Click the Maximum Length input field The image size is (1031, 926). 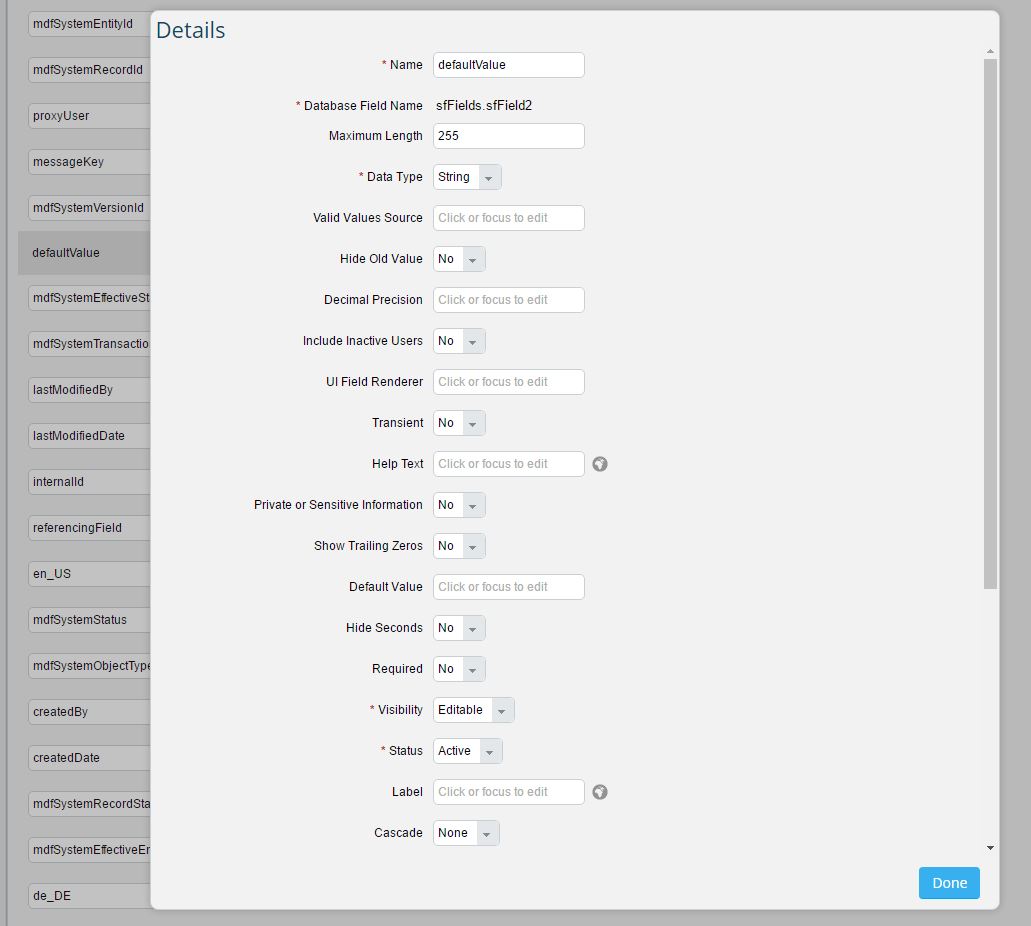coord(508,136)
